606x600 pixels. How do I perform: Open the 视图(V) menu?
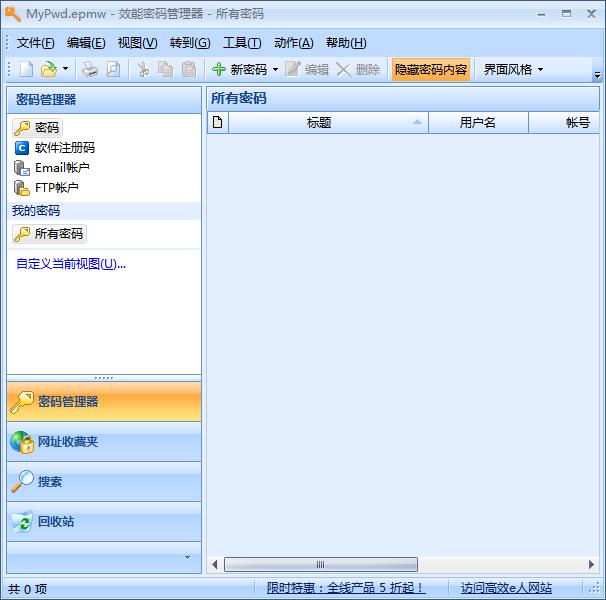tap(138, 43)
